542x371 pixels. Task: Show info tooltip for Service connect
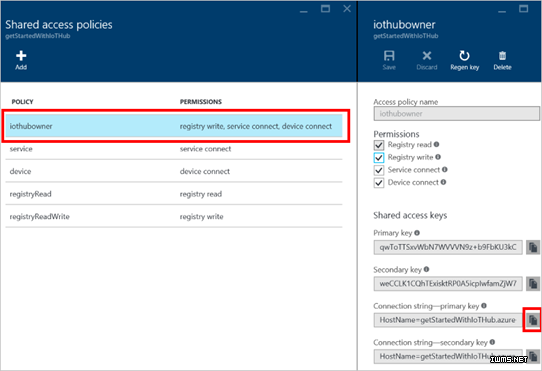(x=445, y=169)
